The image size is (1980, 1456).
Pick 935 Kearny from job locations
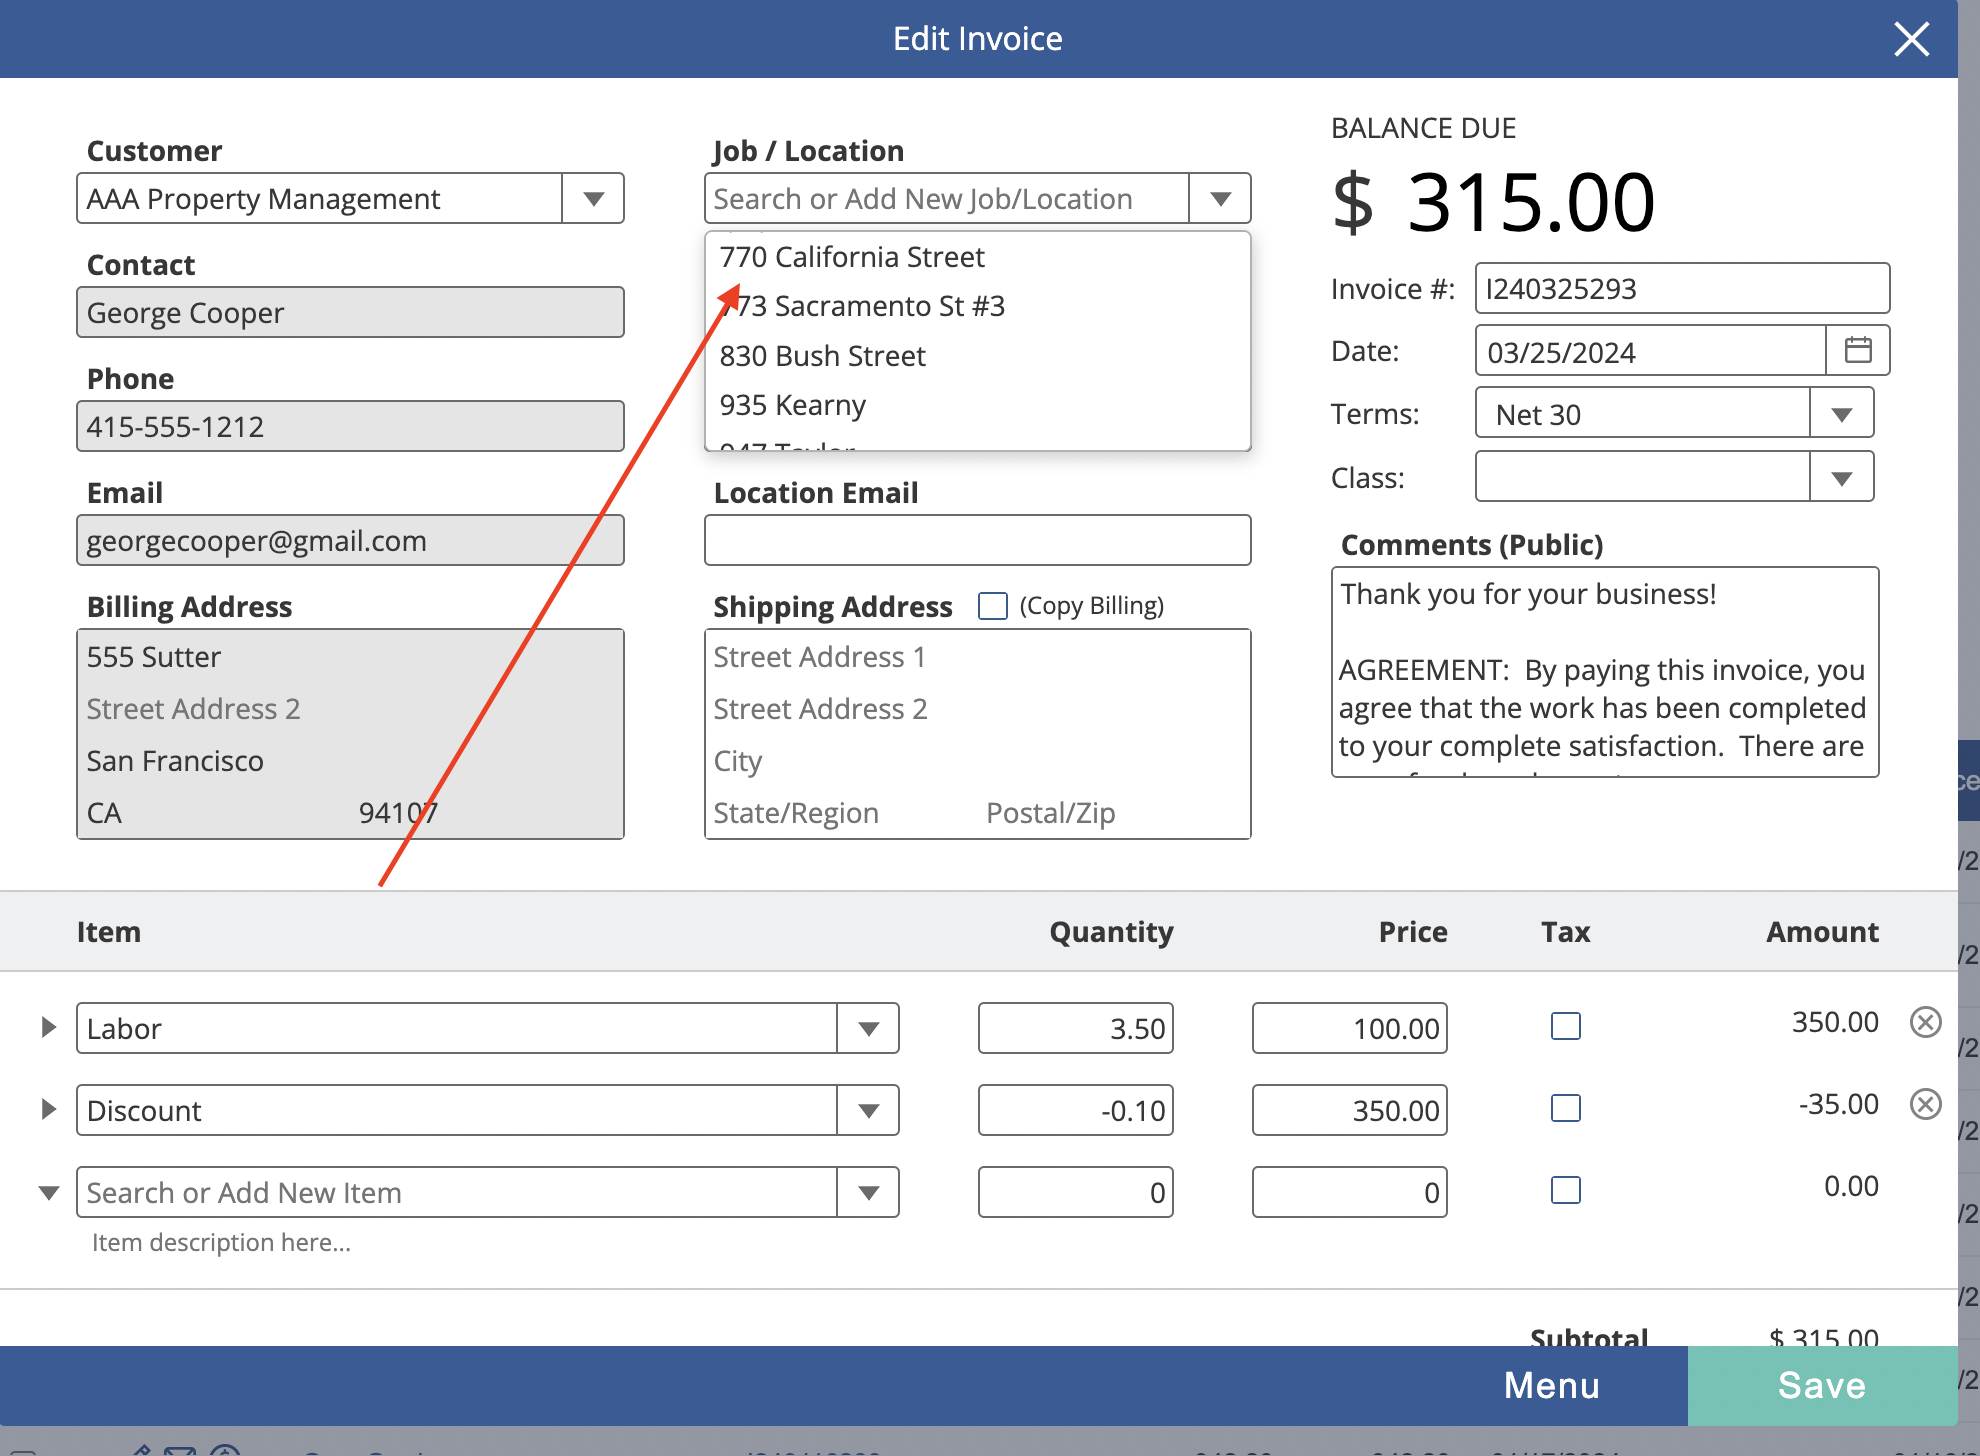click(x=792, y=405)
